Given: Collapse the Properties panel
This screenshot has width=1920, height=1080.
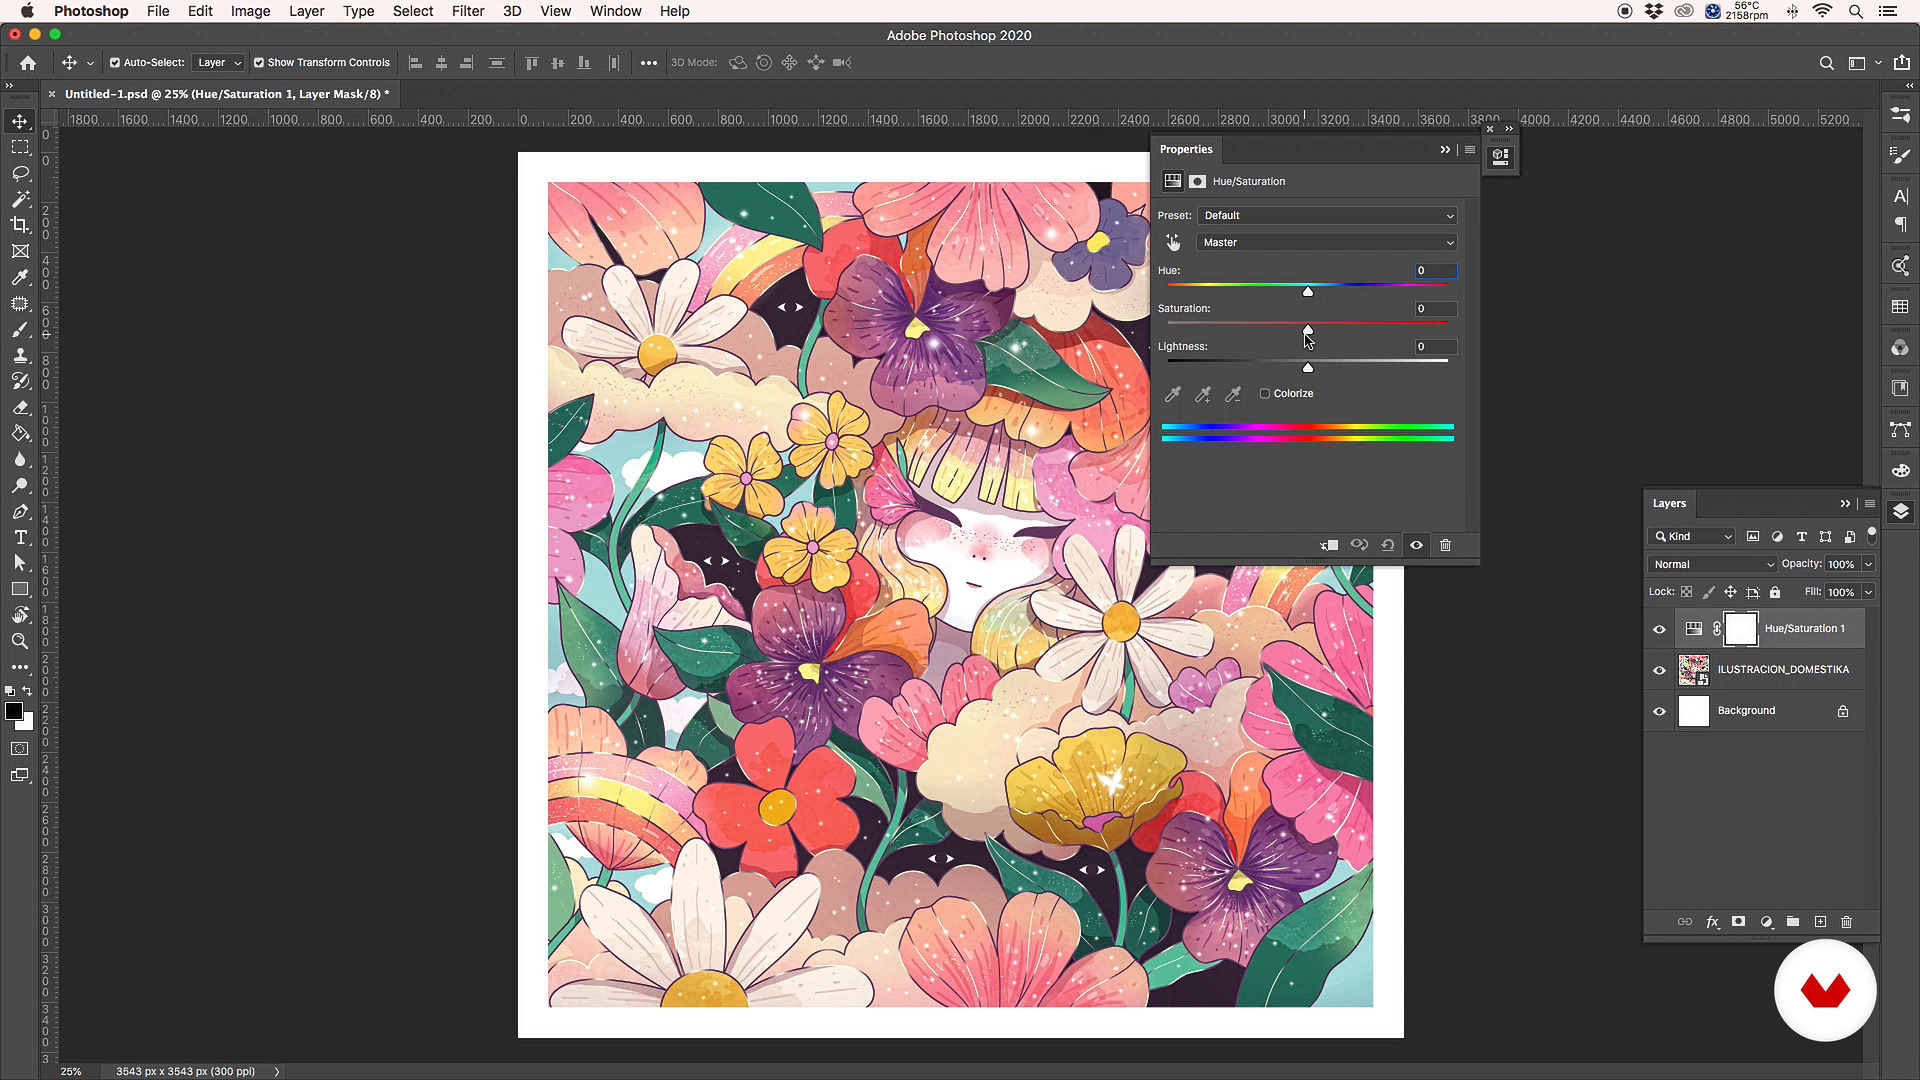Looking at the screenshot, I should 1445,149.
